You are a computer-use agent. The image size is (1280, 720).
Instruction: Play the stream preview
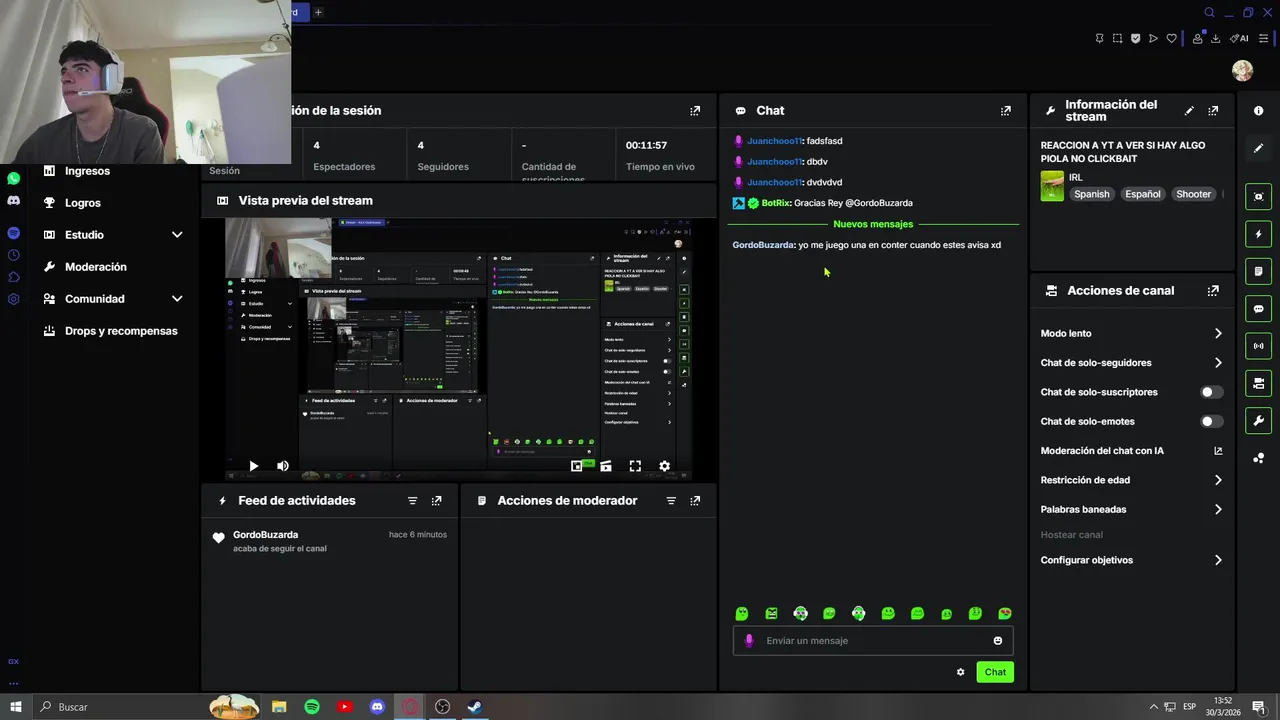point(253,466)
